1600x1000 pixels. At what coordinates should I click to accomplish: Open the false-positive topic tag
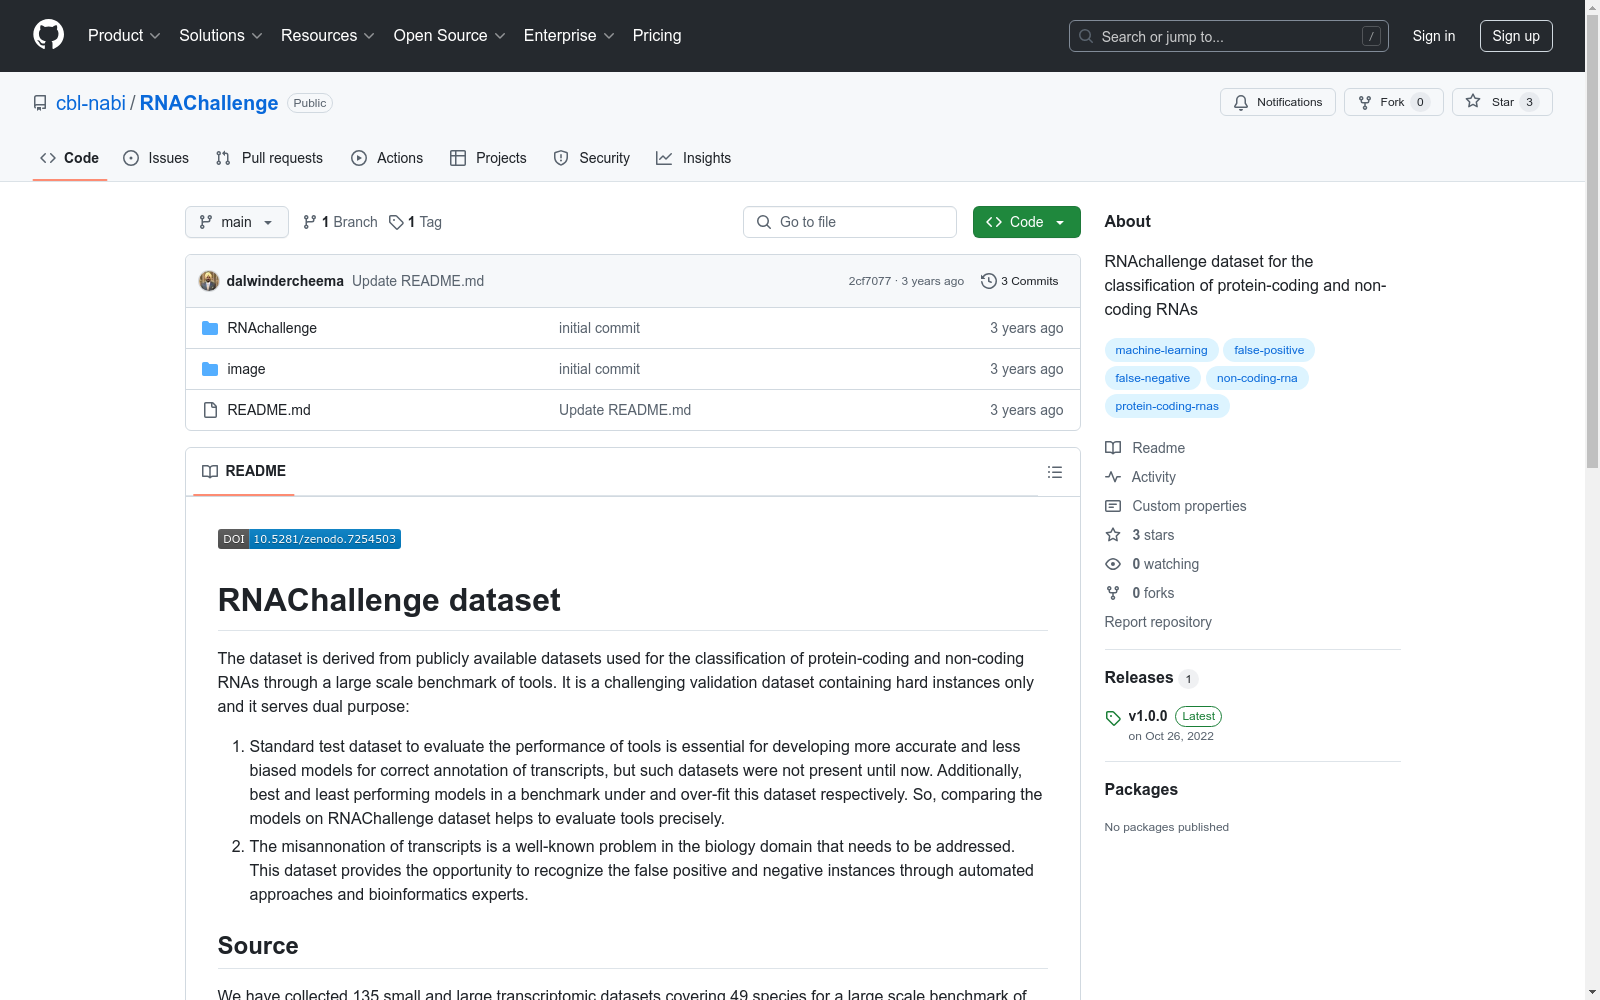click(x=1269, y=350)
